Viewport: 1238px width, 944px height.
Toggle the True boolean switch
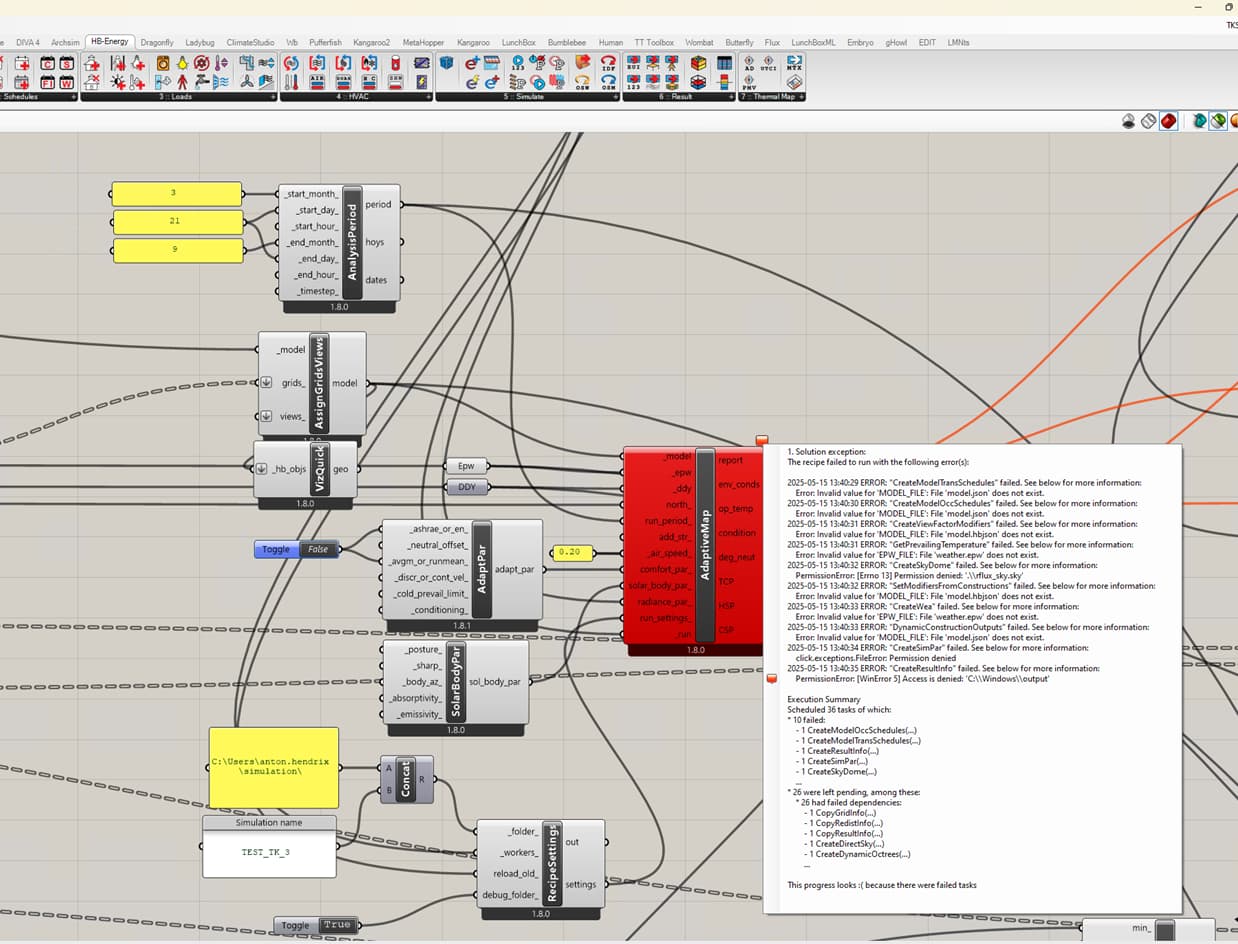click(316, 925)
